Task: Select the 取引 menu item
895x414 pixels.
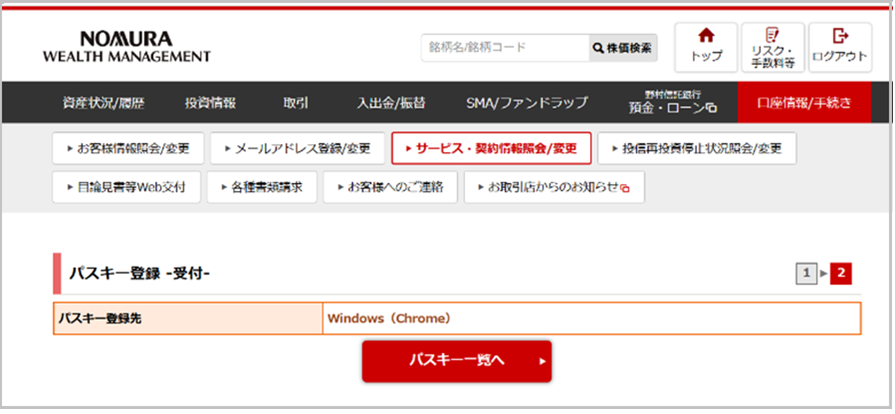Action: 295,103
